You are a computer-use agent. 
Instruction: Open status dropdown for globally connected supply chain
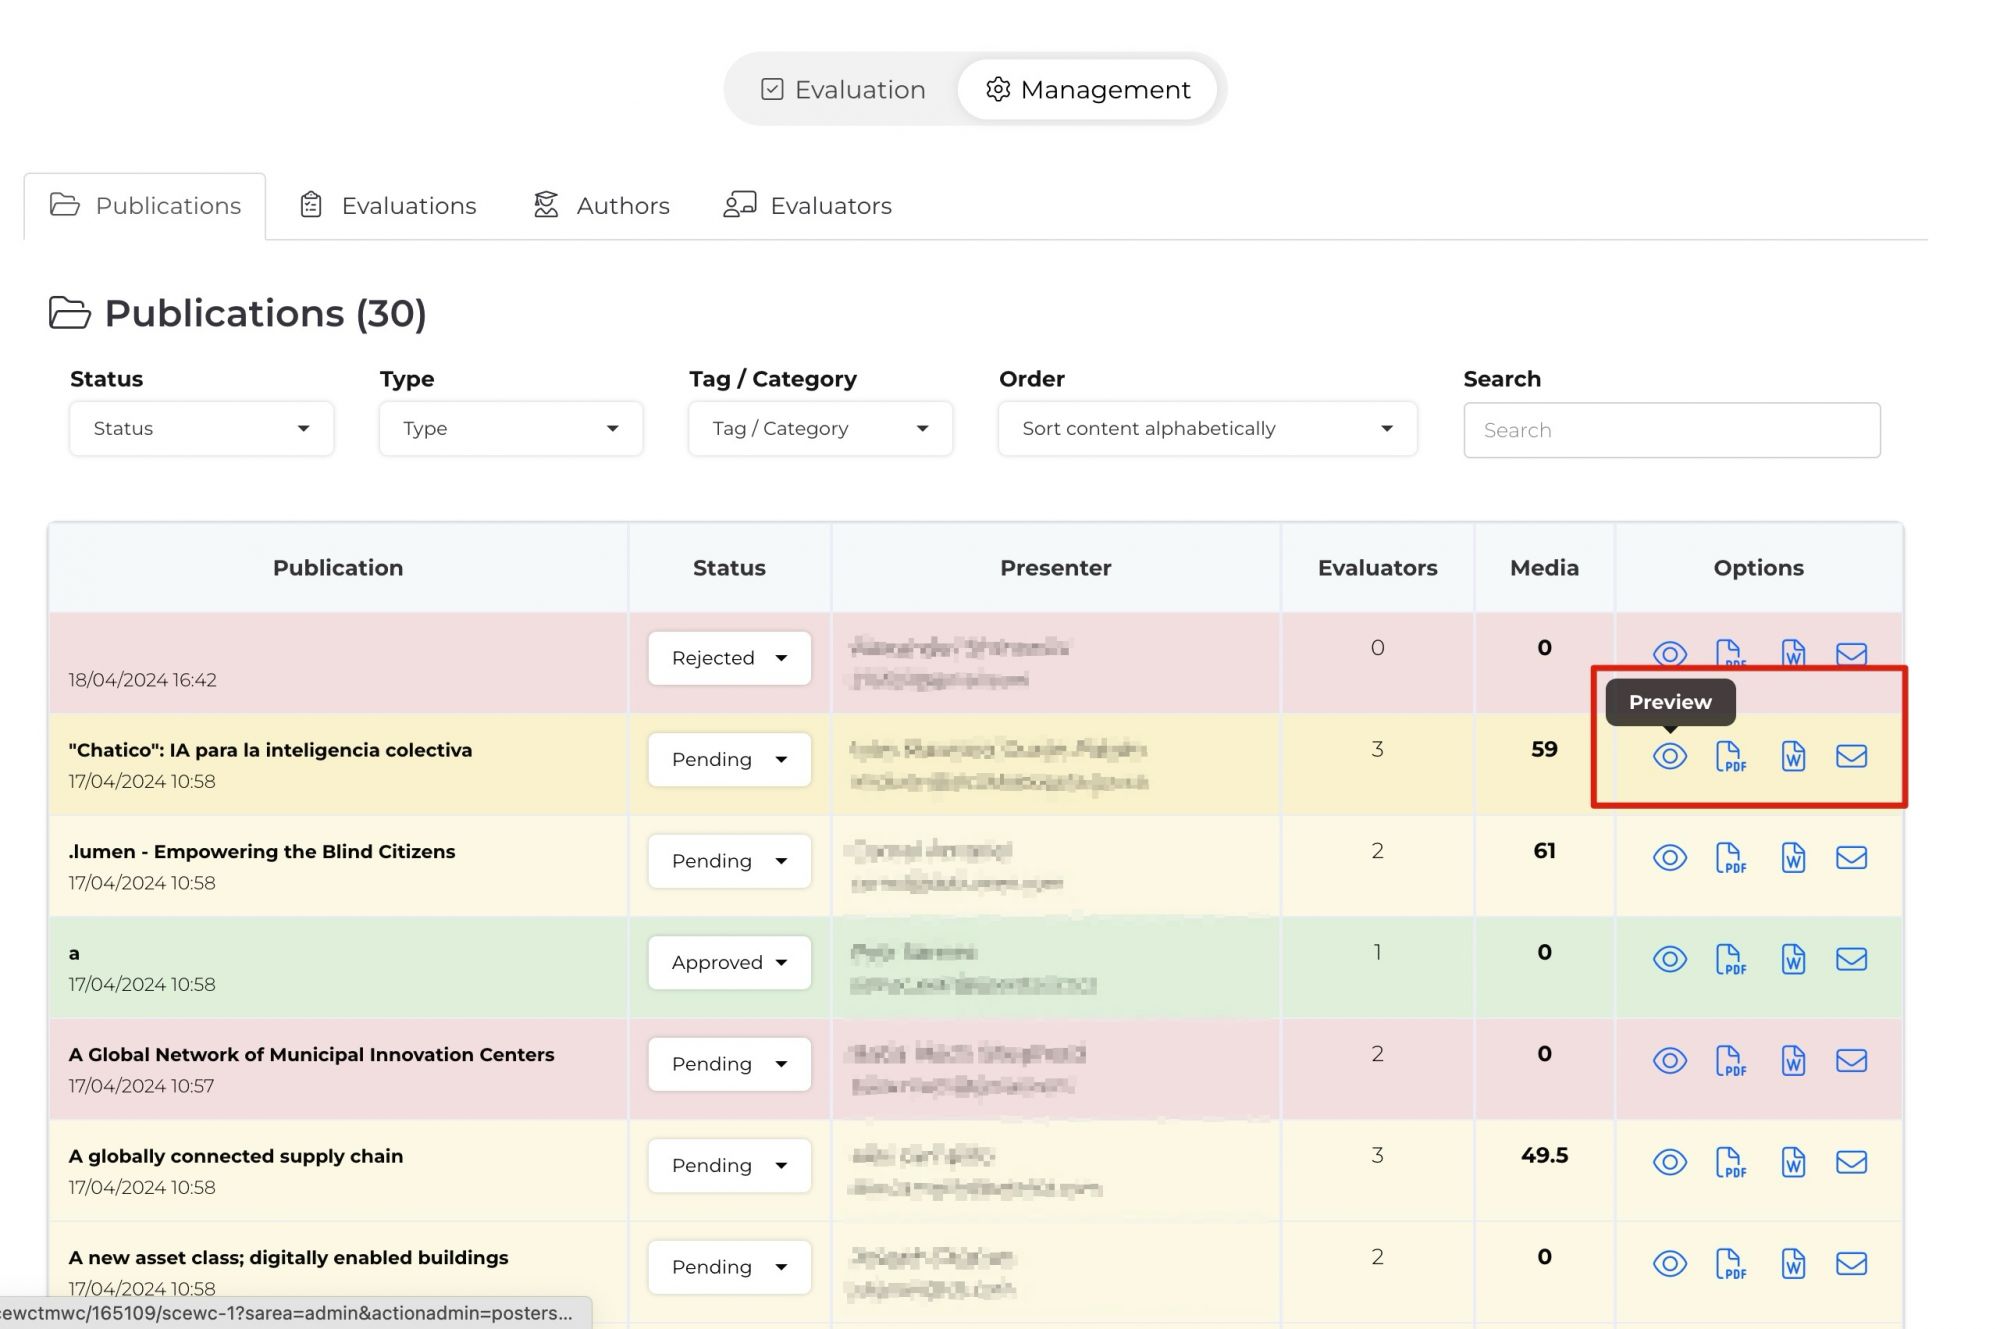[x=729, y=1166]
